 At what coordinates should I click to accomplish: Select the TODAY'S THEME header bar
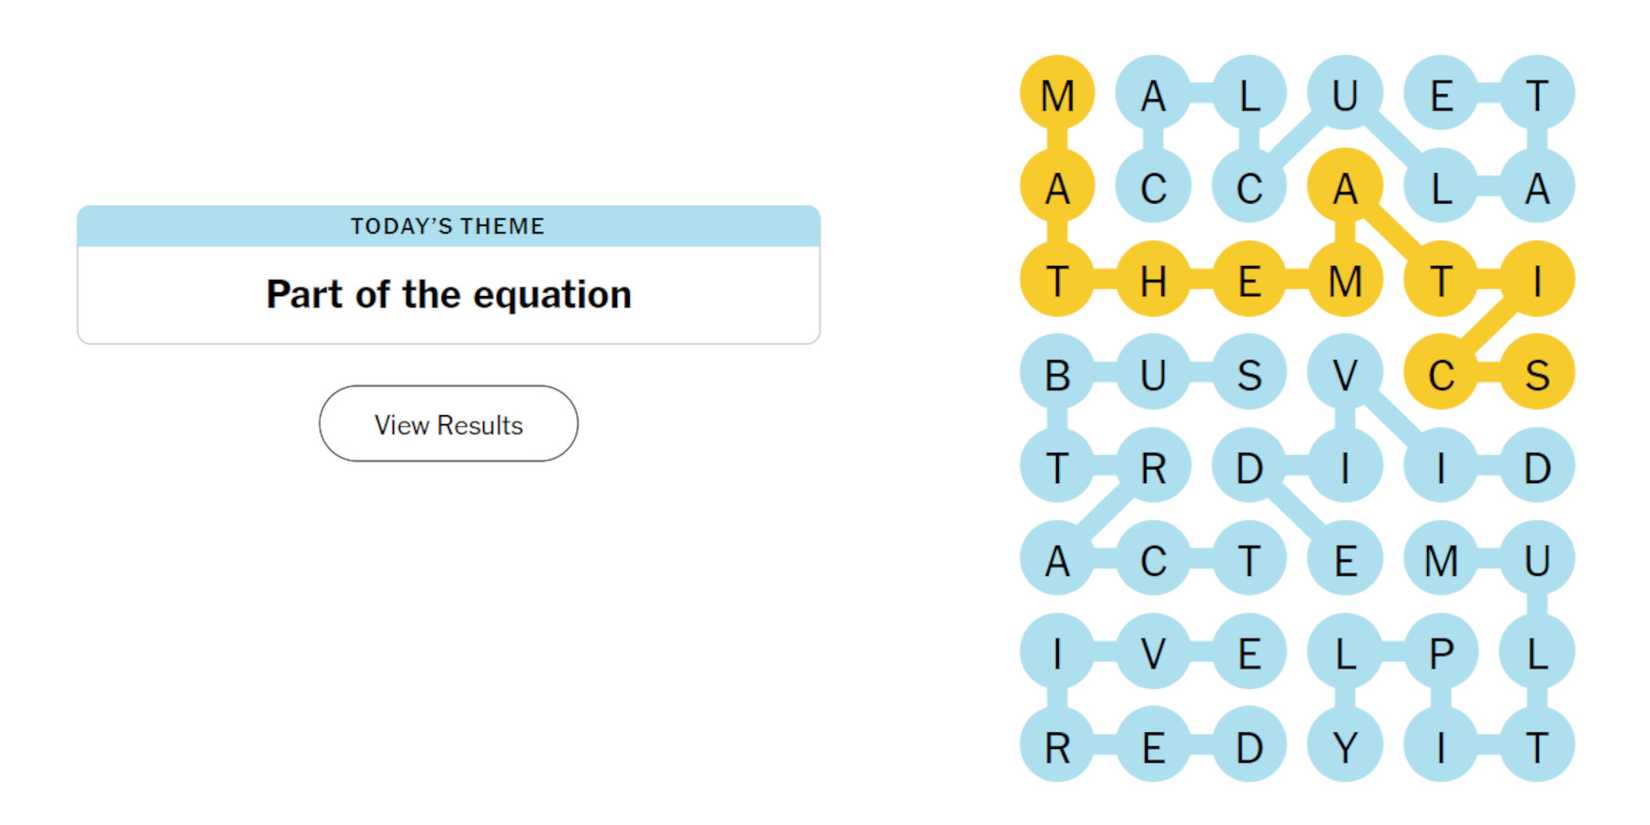click(447, 226)
